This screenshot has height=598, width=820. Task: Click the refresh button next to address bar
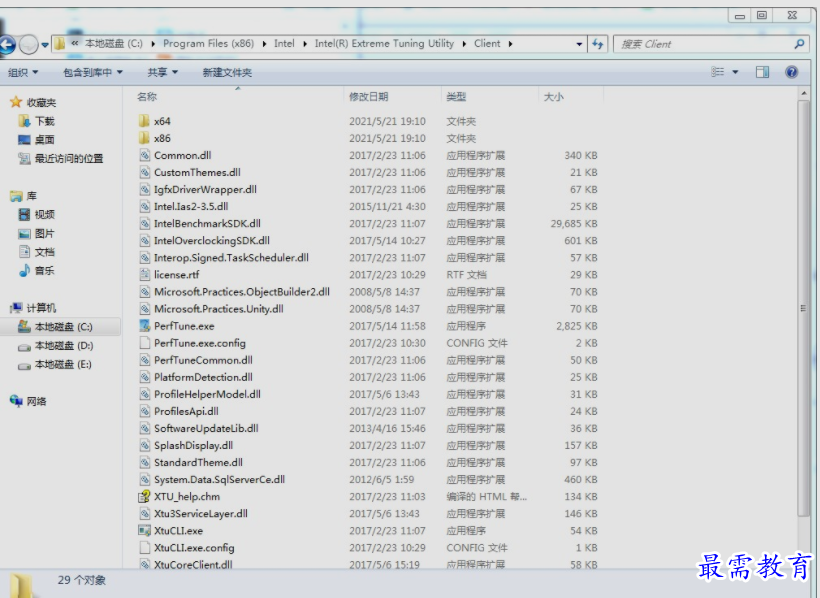click(598, 44)
